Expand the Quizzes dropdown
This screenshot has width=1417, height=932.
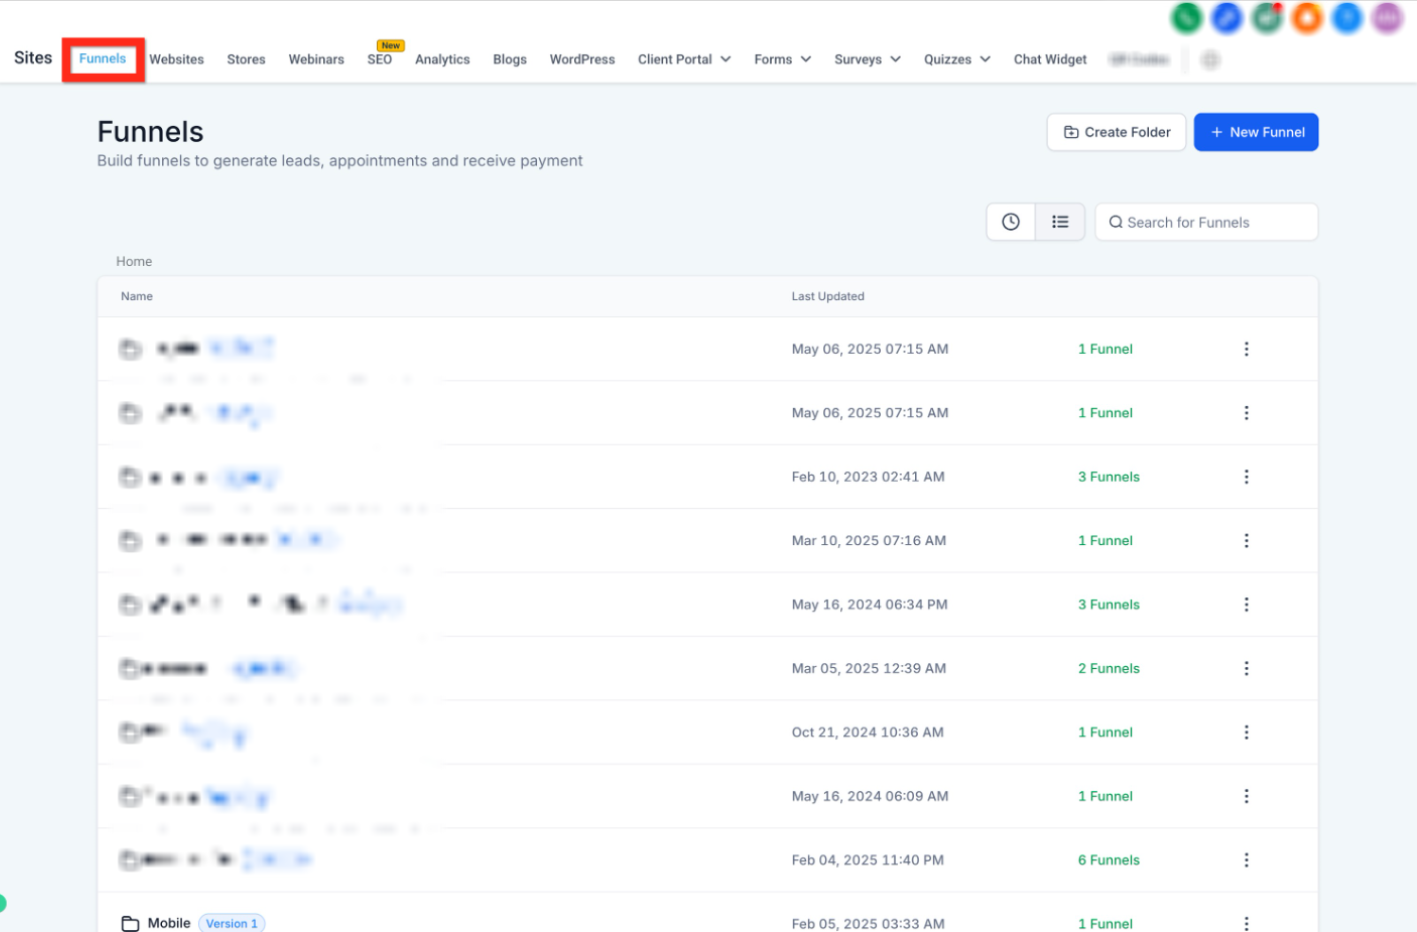point(957,59)
